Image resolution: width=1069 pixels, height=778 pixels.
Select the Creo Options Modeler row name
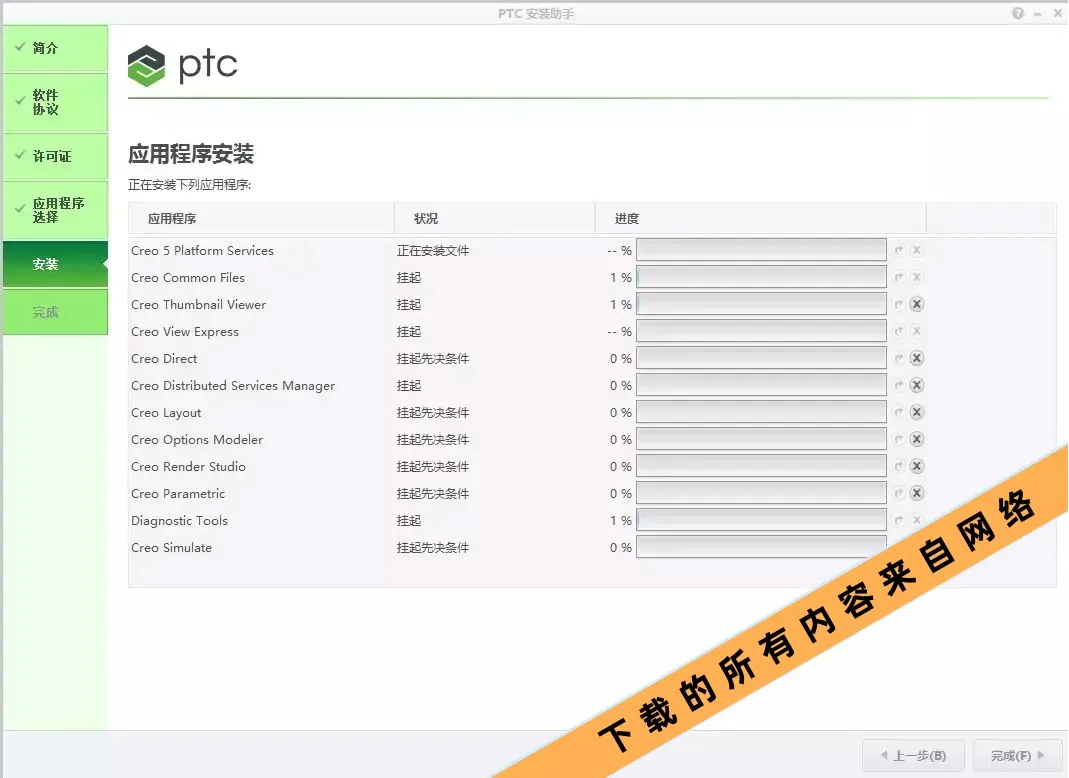(x=197, y=439)
